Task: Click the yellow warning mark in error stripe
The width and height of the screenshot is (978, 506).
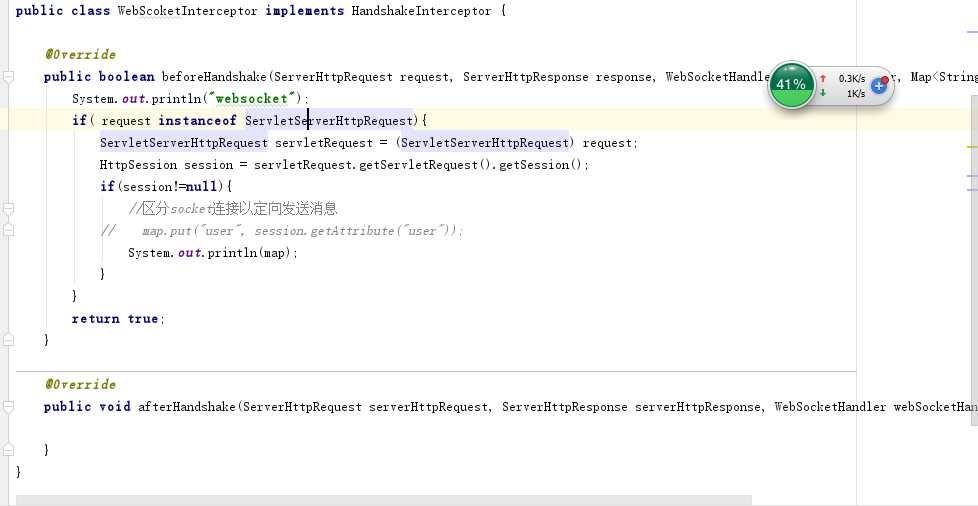Action: pyautogui.click(x=972, y=147)
